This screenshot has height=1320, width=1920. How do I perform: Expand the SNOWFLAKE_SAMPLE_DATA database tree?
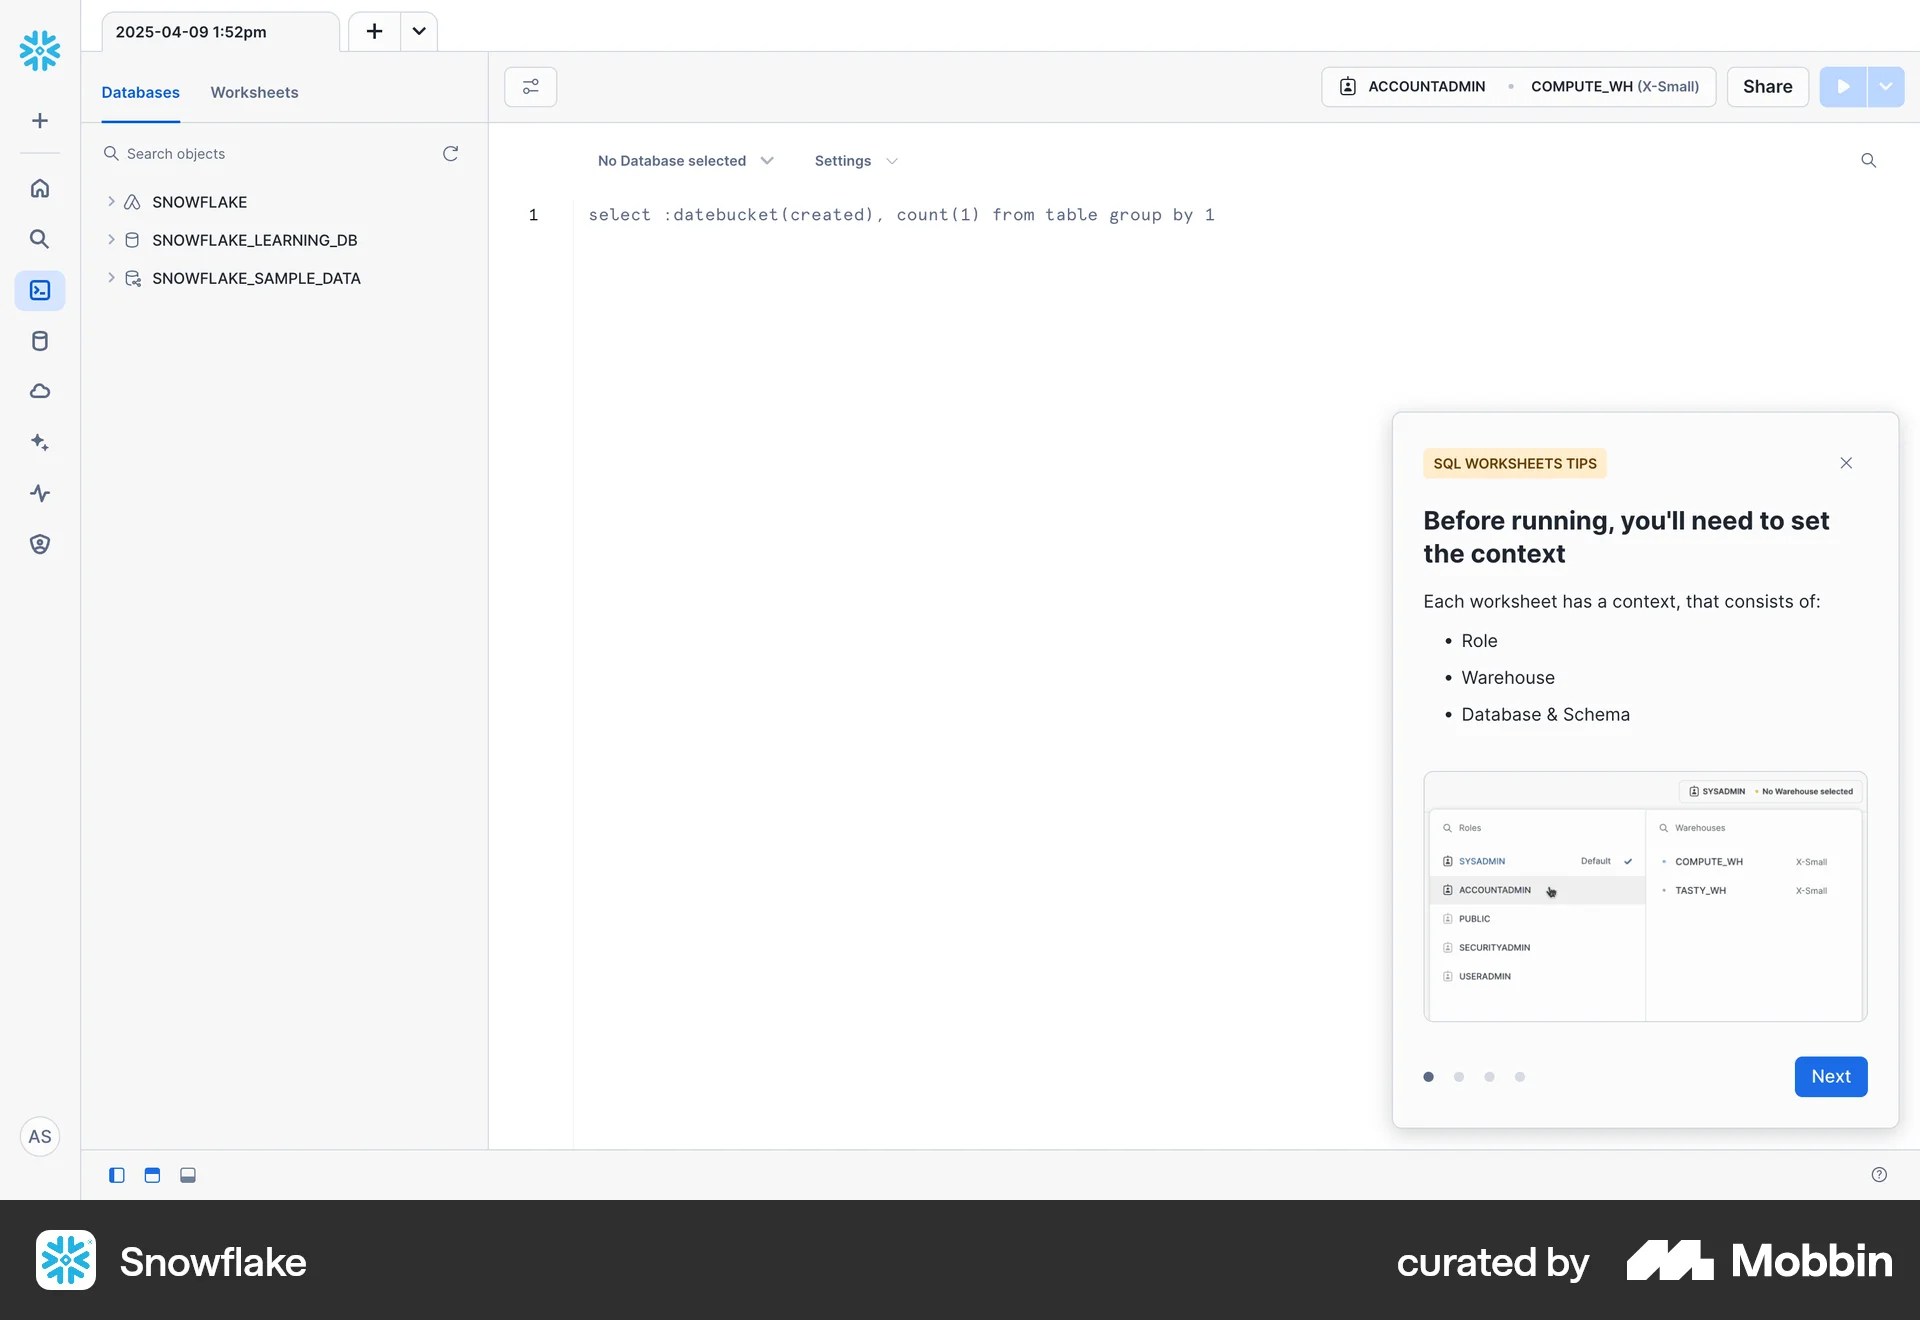111,278
